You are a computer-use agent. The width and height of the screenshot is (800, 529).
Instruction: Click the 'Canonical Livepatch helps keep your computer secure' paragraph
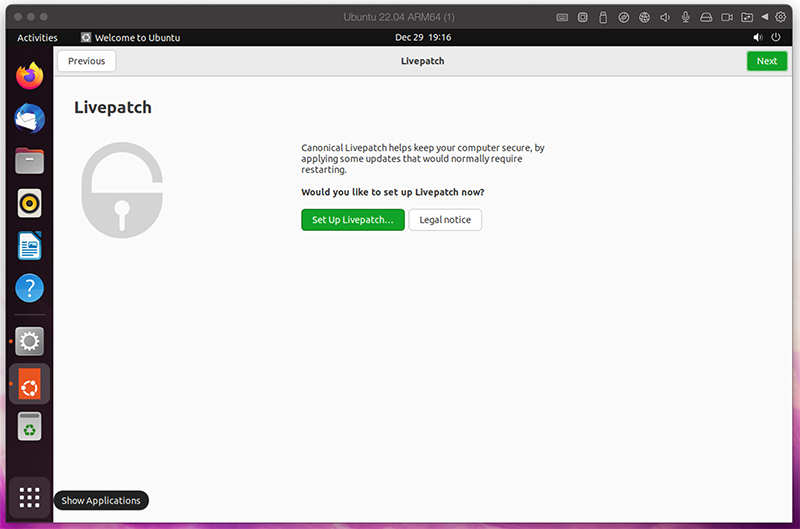point(423,159)
